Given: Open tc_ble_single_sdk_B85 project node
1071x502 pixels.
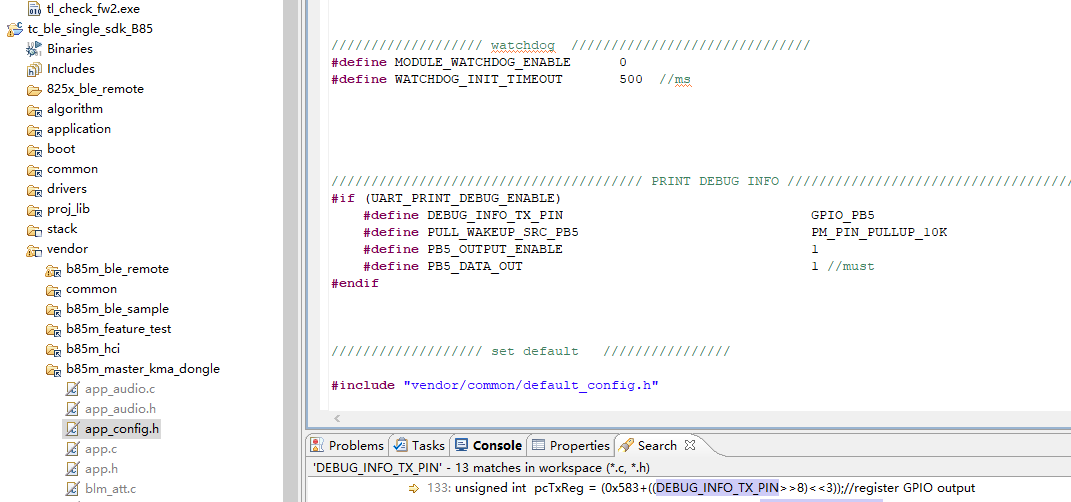Looking at the screenshot, I should pyautogui.click(x=90, y=29).
